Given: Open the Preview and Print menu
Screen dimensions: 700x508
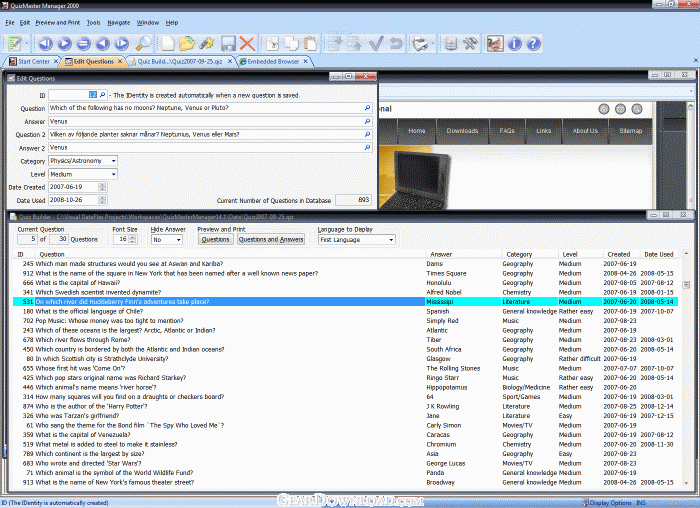Looking at the screenshot, I should tap(58, 21).
